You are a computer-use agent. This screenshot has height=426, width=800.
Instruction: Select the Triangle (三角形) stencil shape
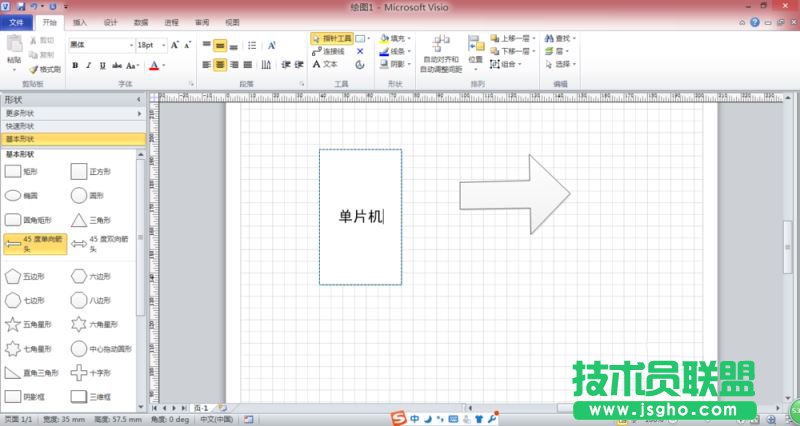90,220
